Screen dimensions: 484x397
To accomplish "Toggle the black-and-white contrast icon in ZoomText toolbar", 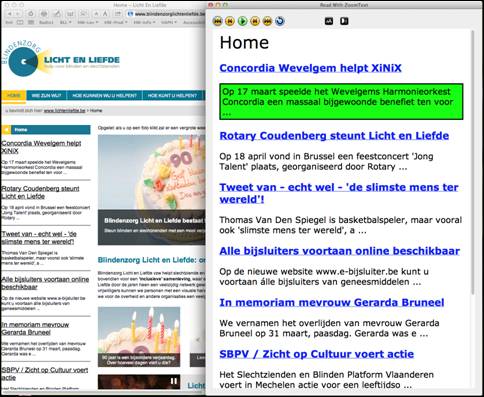I will coord(344,21).
